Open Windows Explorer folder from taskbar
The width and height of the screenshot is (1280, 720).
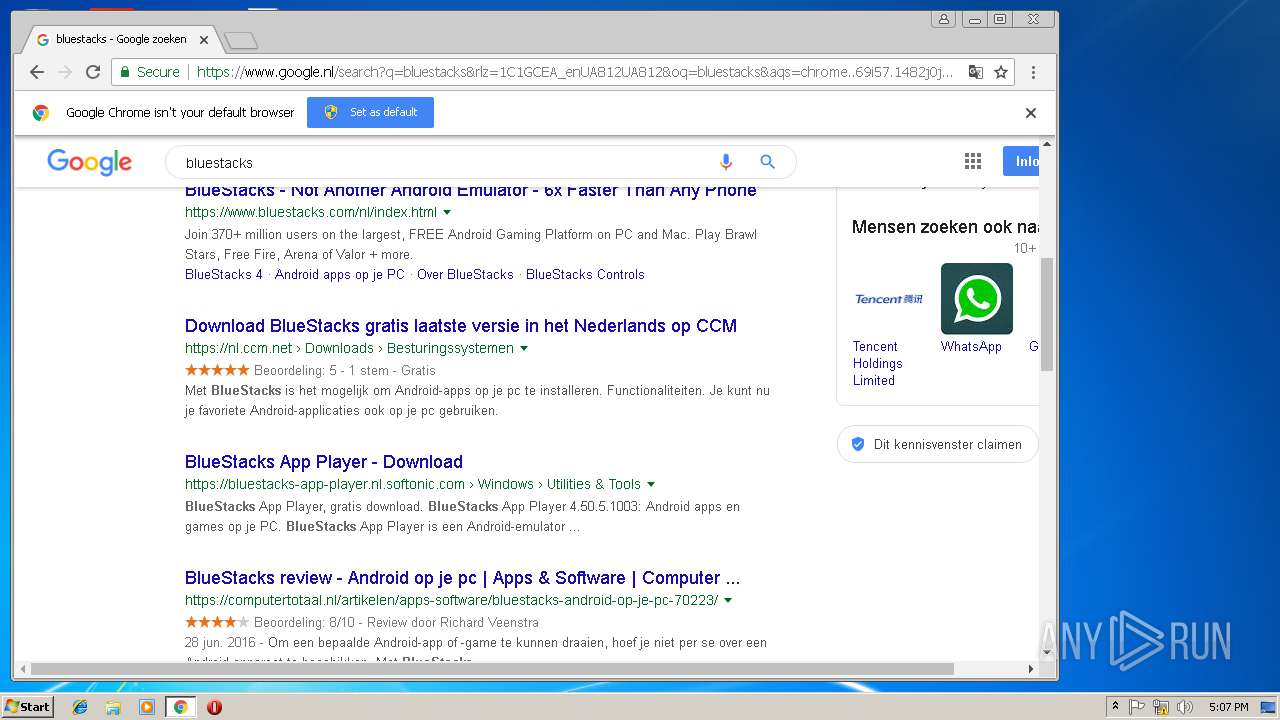(x=113, y=707)
